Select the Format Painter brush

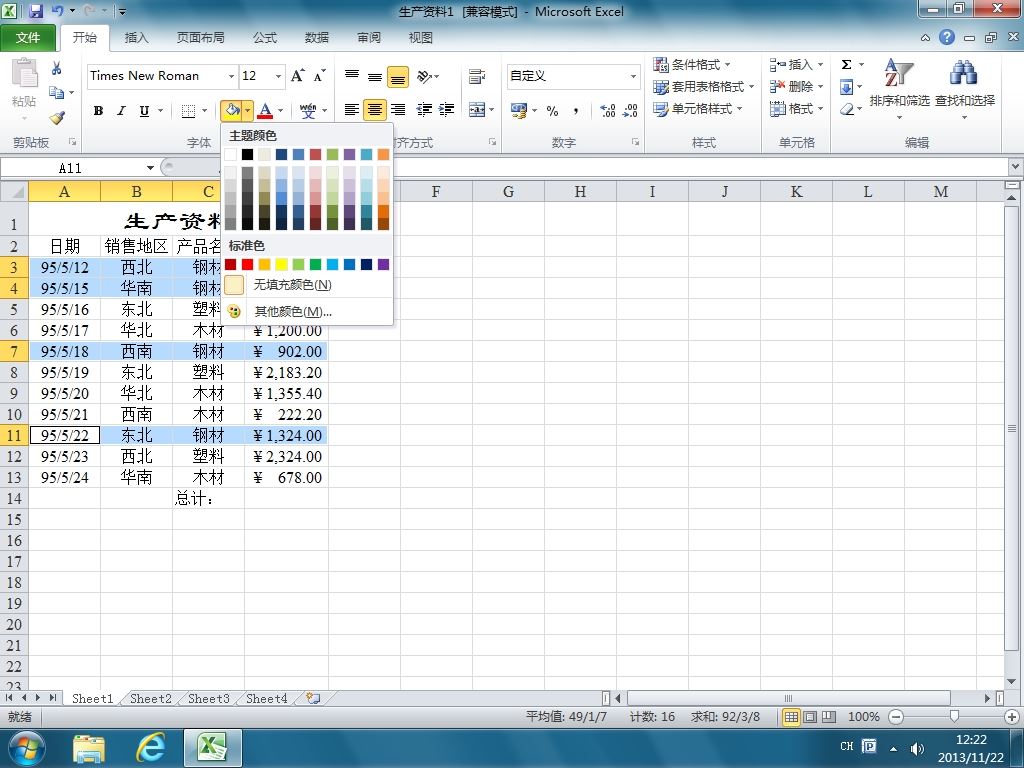[x=57, y=118]
